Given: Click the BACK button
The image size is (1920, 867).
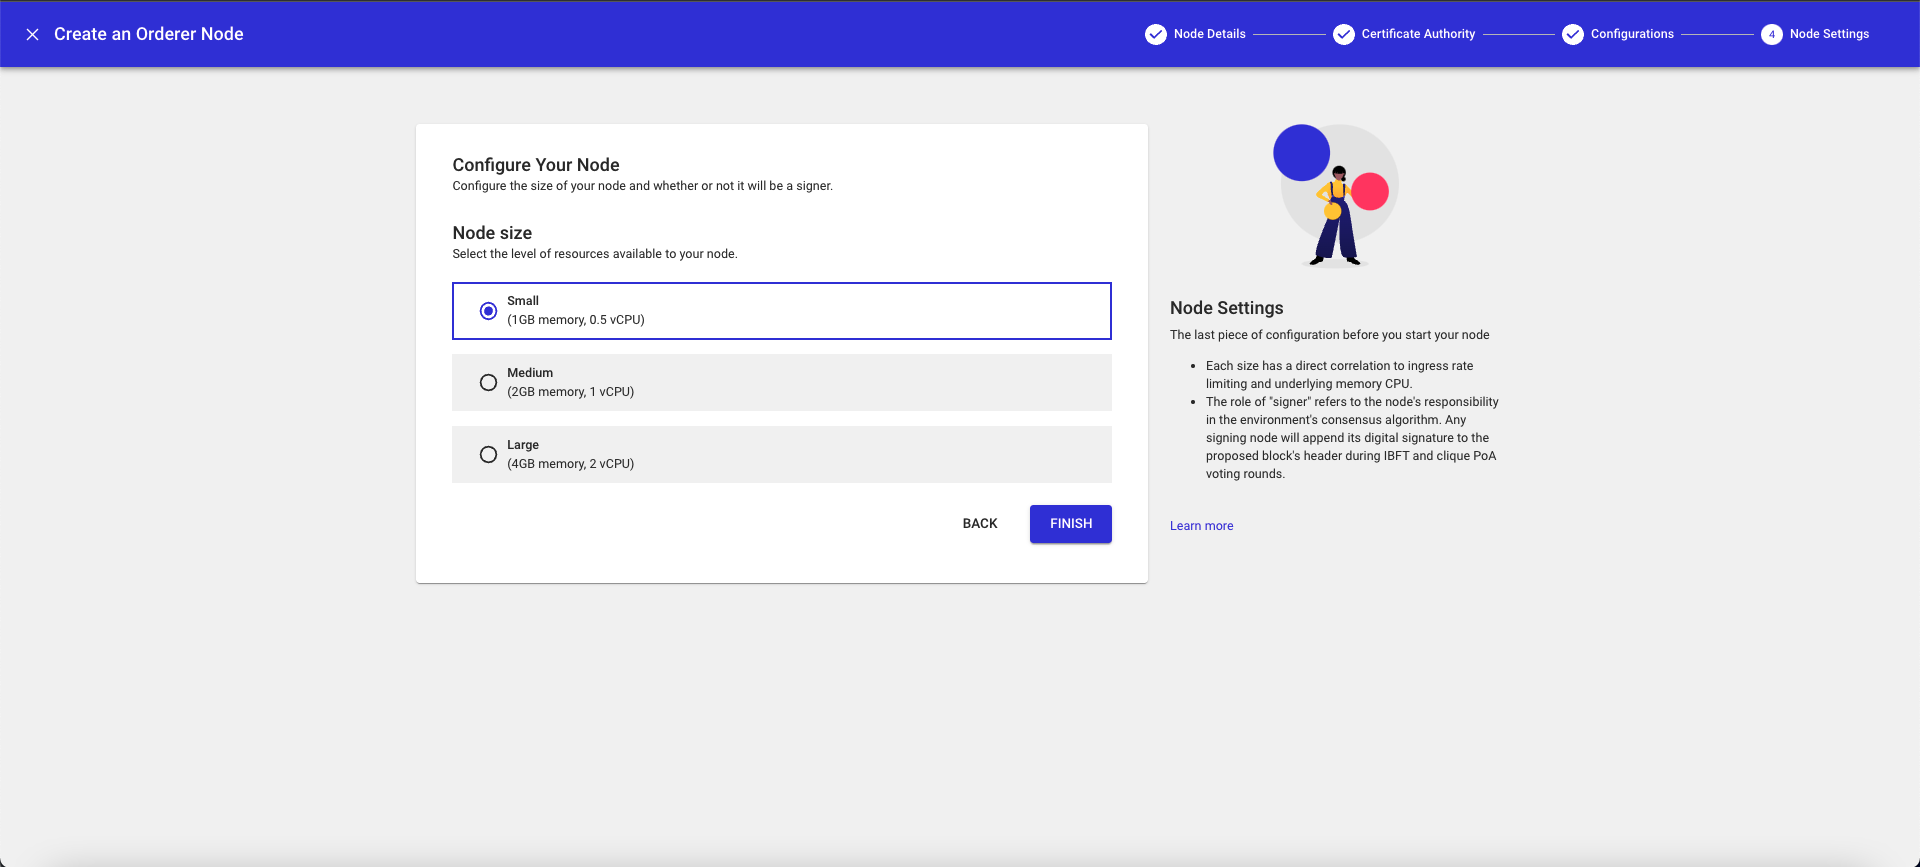Looking at the screenshot, I should click(x=980, y=524).
